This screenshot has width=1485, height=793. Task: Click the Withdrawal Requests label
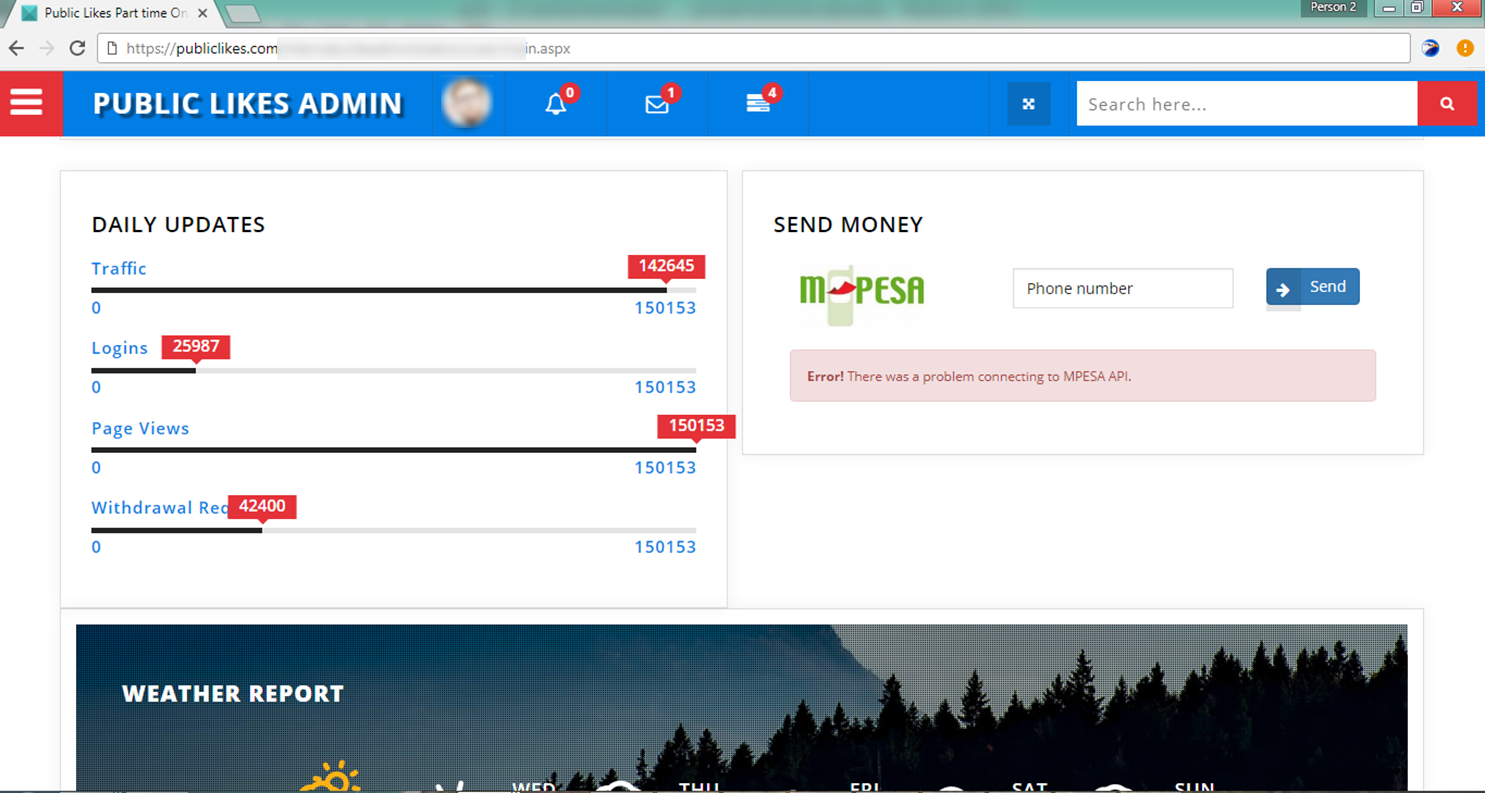[160, 508]
